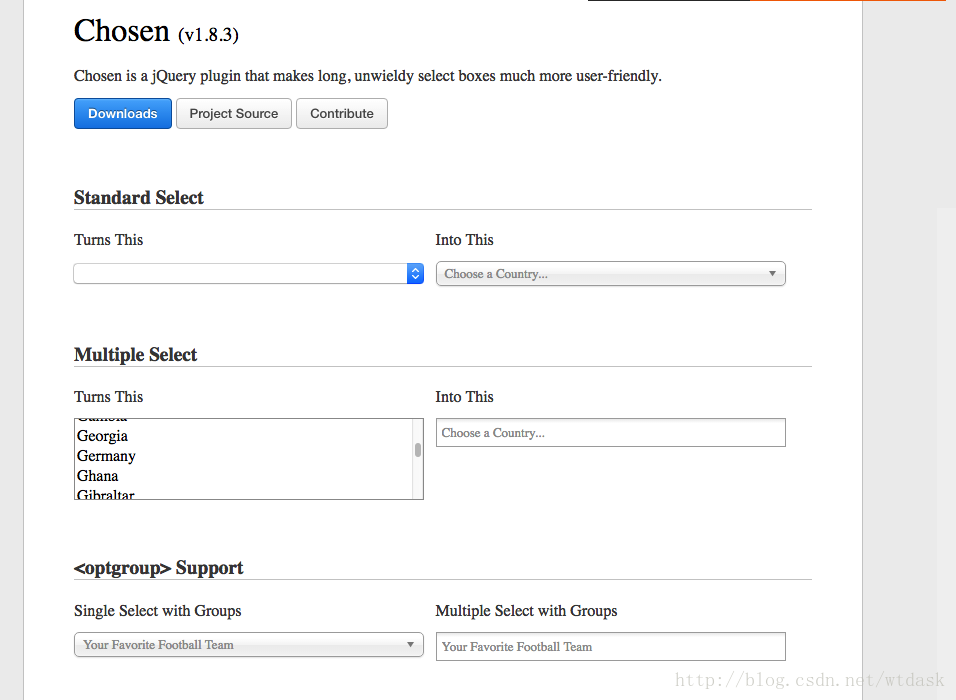Click 'Multiple Select with Groups' label
This screenshot has width=956, height=700.
tap(526, 611)
